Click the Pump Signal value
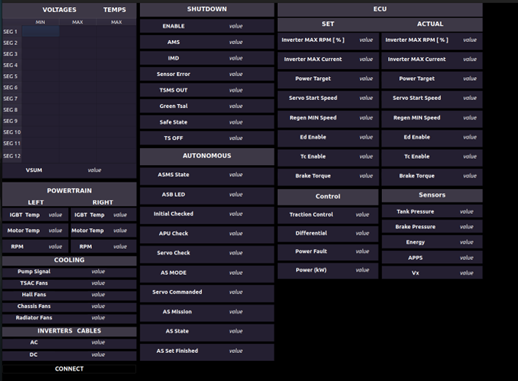This screenshot has height=381, width=518. pyautogui.click(x=98, y=271)
